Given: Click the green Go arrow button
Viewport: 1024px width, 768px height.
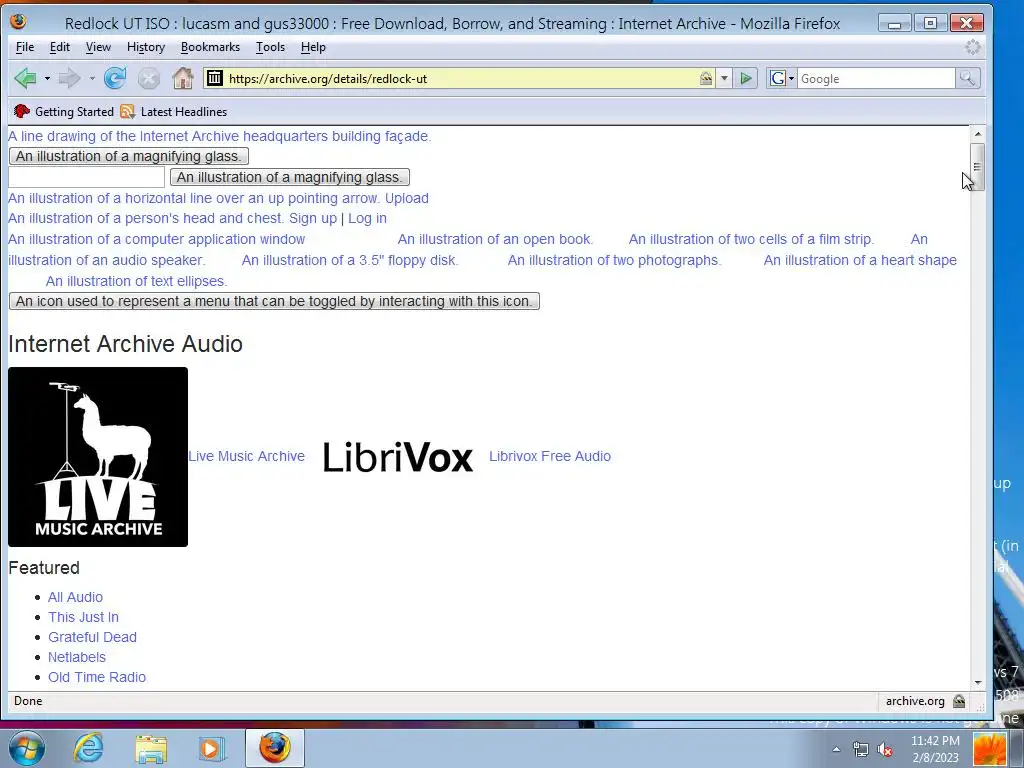Looking at the screenshot, I should (746, 78).
